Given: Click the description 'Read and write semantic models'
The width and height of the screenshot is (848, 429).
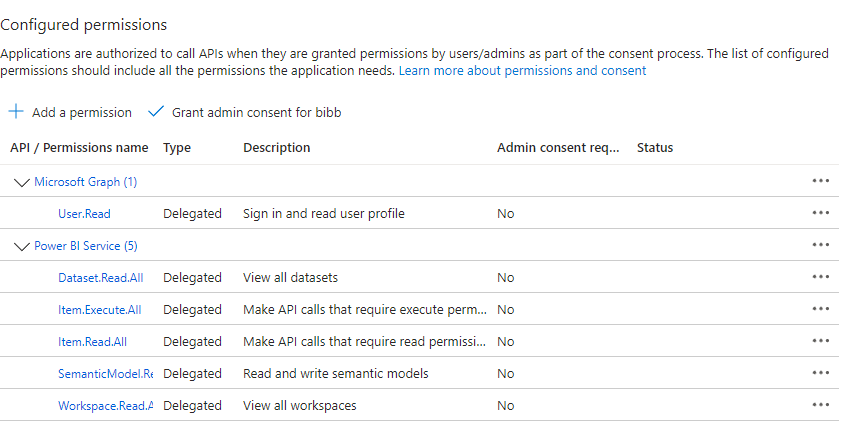Looking at the screenshot, I should pyautogui.click(x=335, y=373).
